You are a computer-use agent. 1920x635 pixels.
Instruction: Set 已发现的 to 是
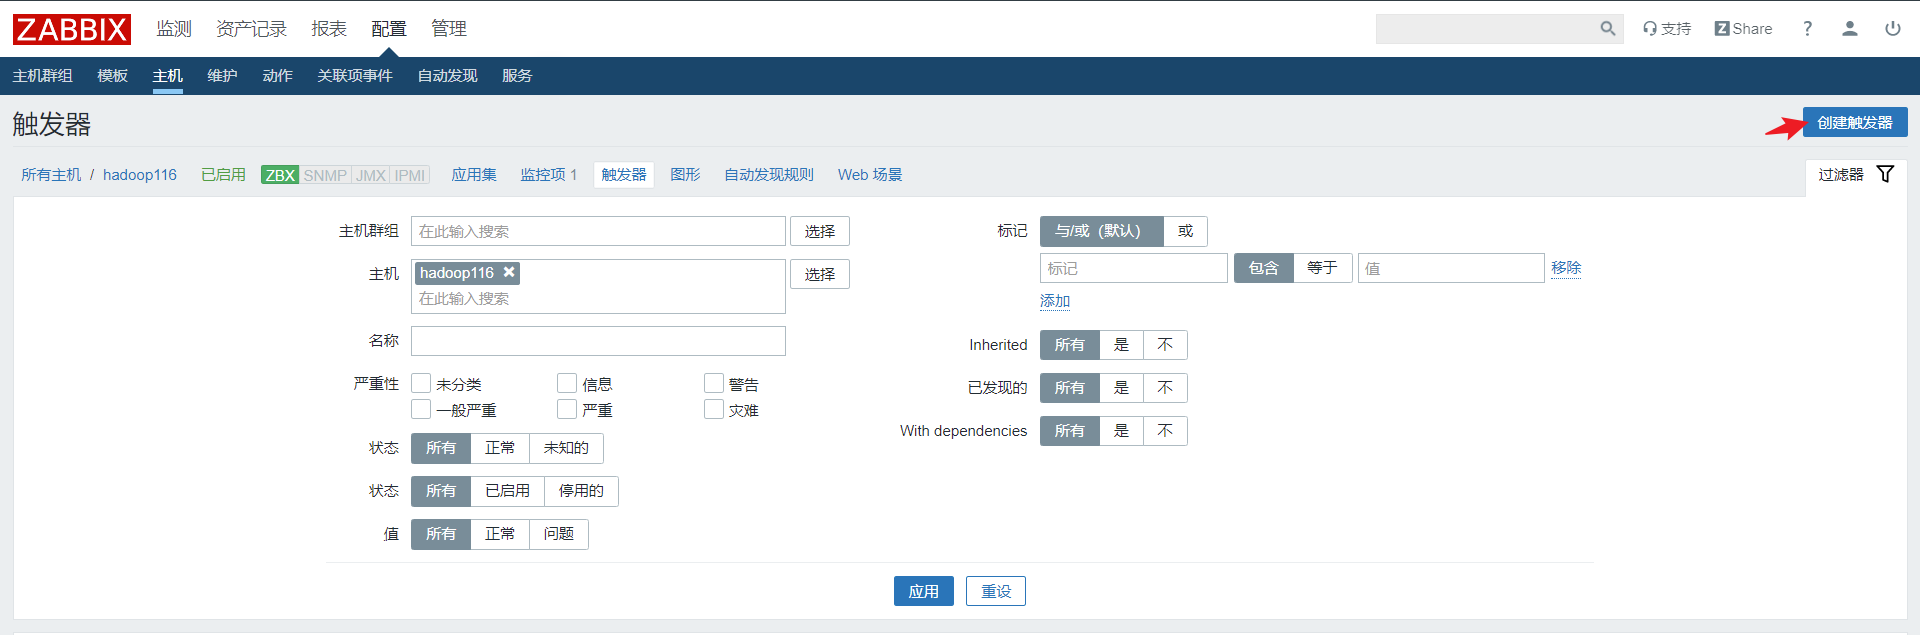pos(1121,388)
